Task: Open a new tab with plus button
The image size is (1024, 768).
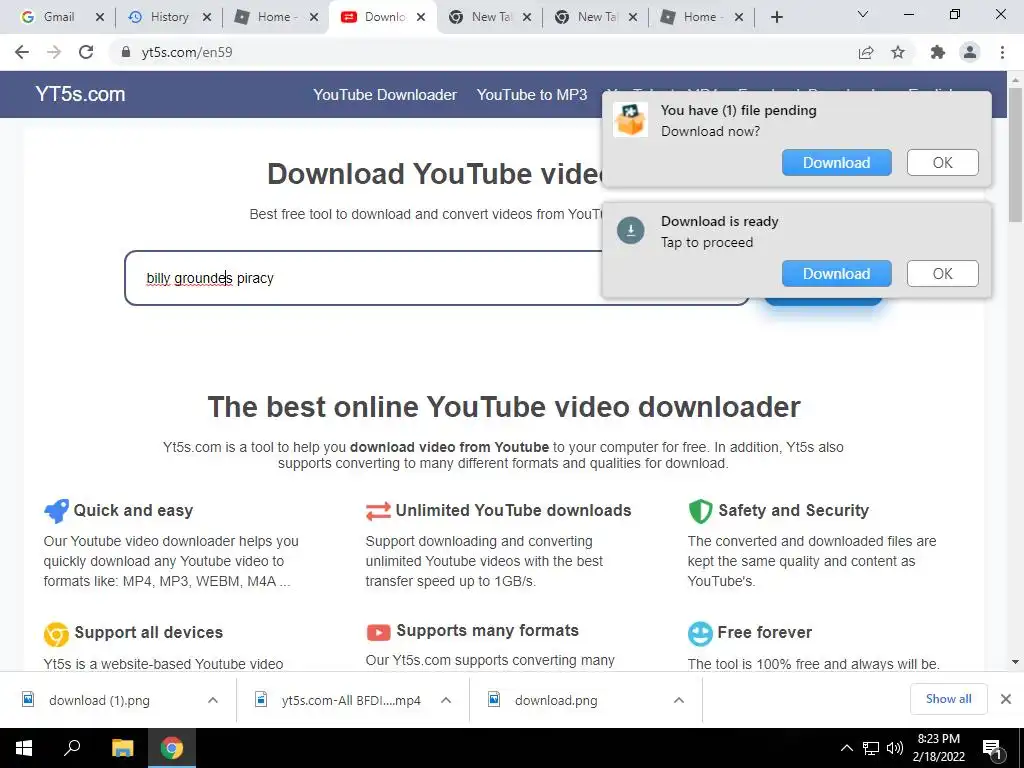Action: coord(776,17)
